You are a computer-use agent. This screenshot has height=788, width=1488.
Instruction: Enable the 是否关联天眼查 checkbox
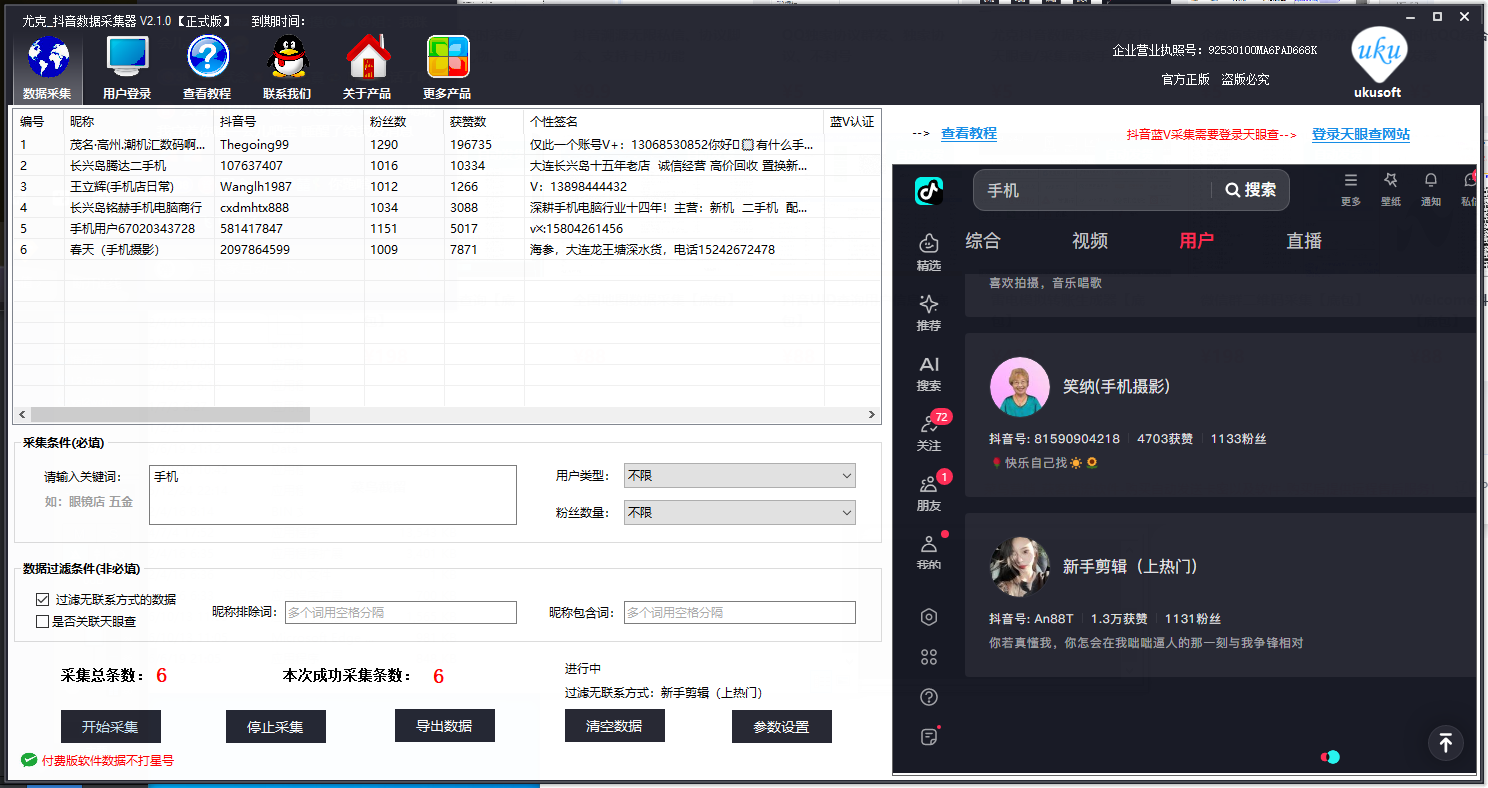[42, 621]
